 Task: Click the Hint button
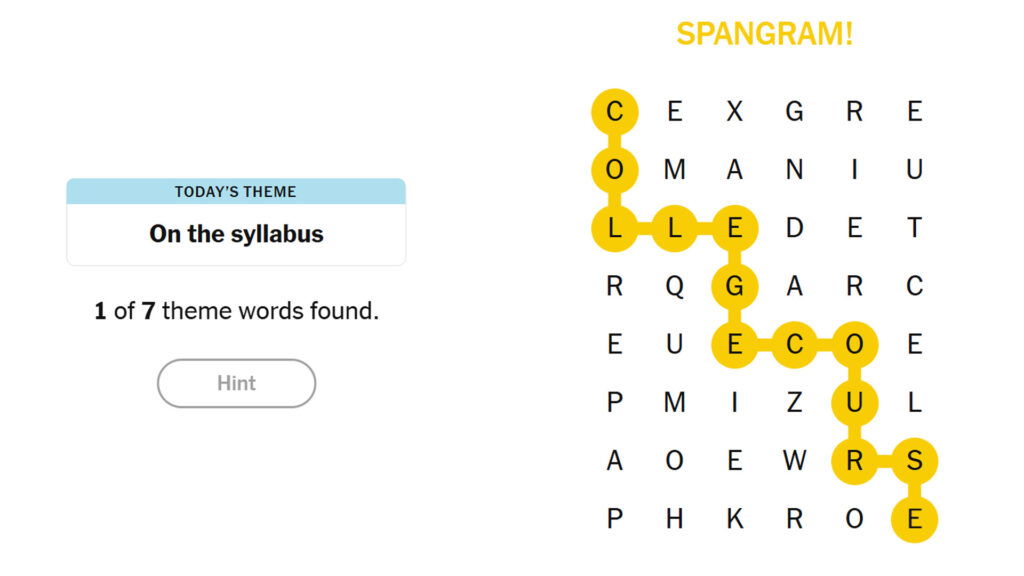tap(236, 383)
